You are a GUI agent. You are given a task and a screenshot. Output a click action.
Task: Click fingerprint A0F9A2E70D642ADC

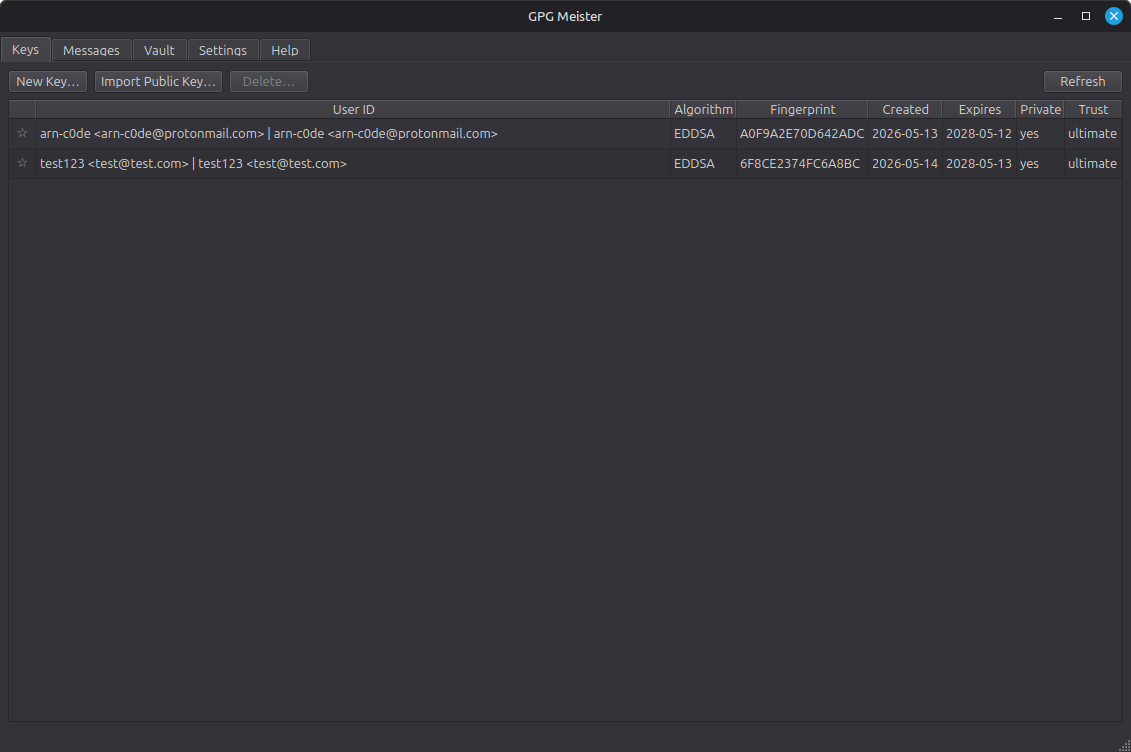pos(802,133)
